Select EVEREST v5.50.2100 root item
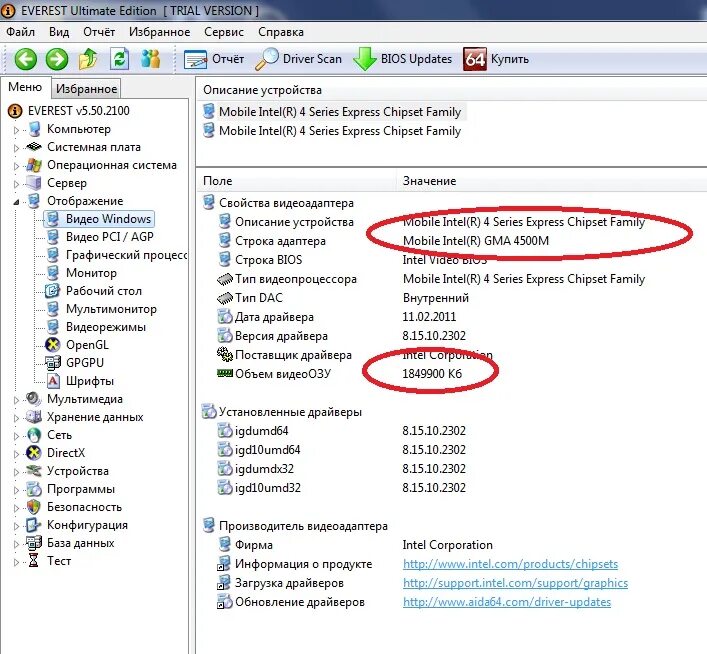The width and height of the screenshot is (707, 654). 78,111
